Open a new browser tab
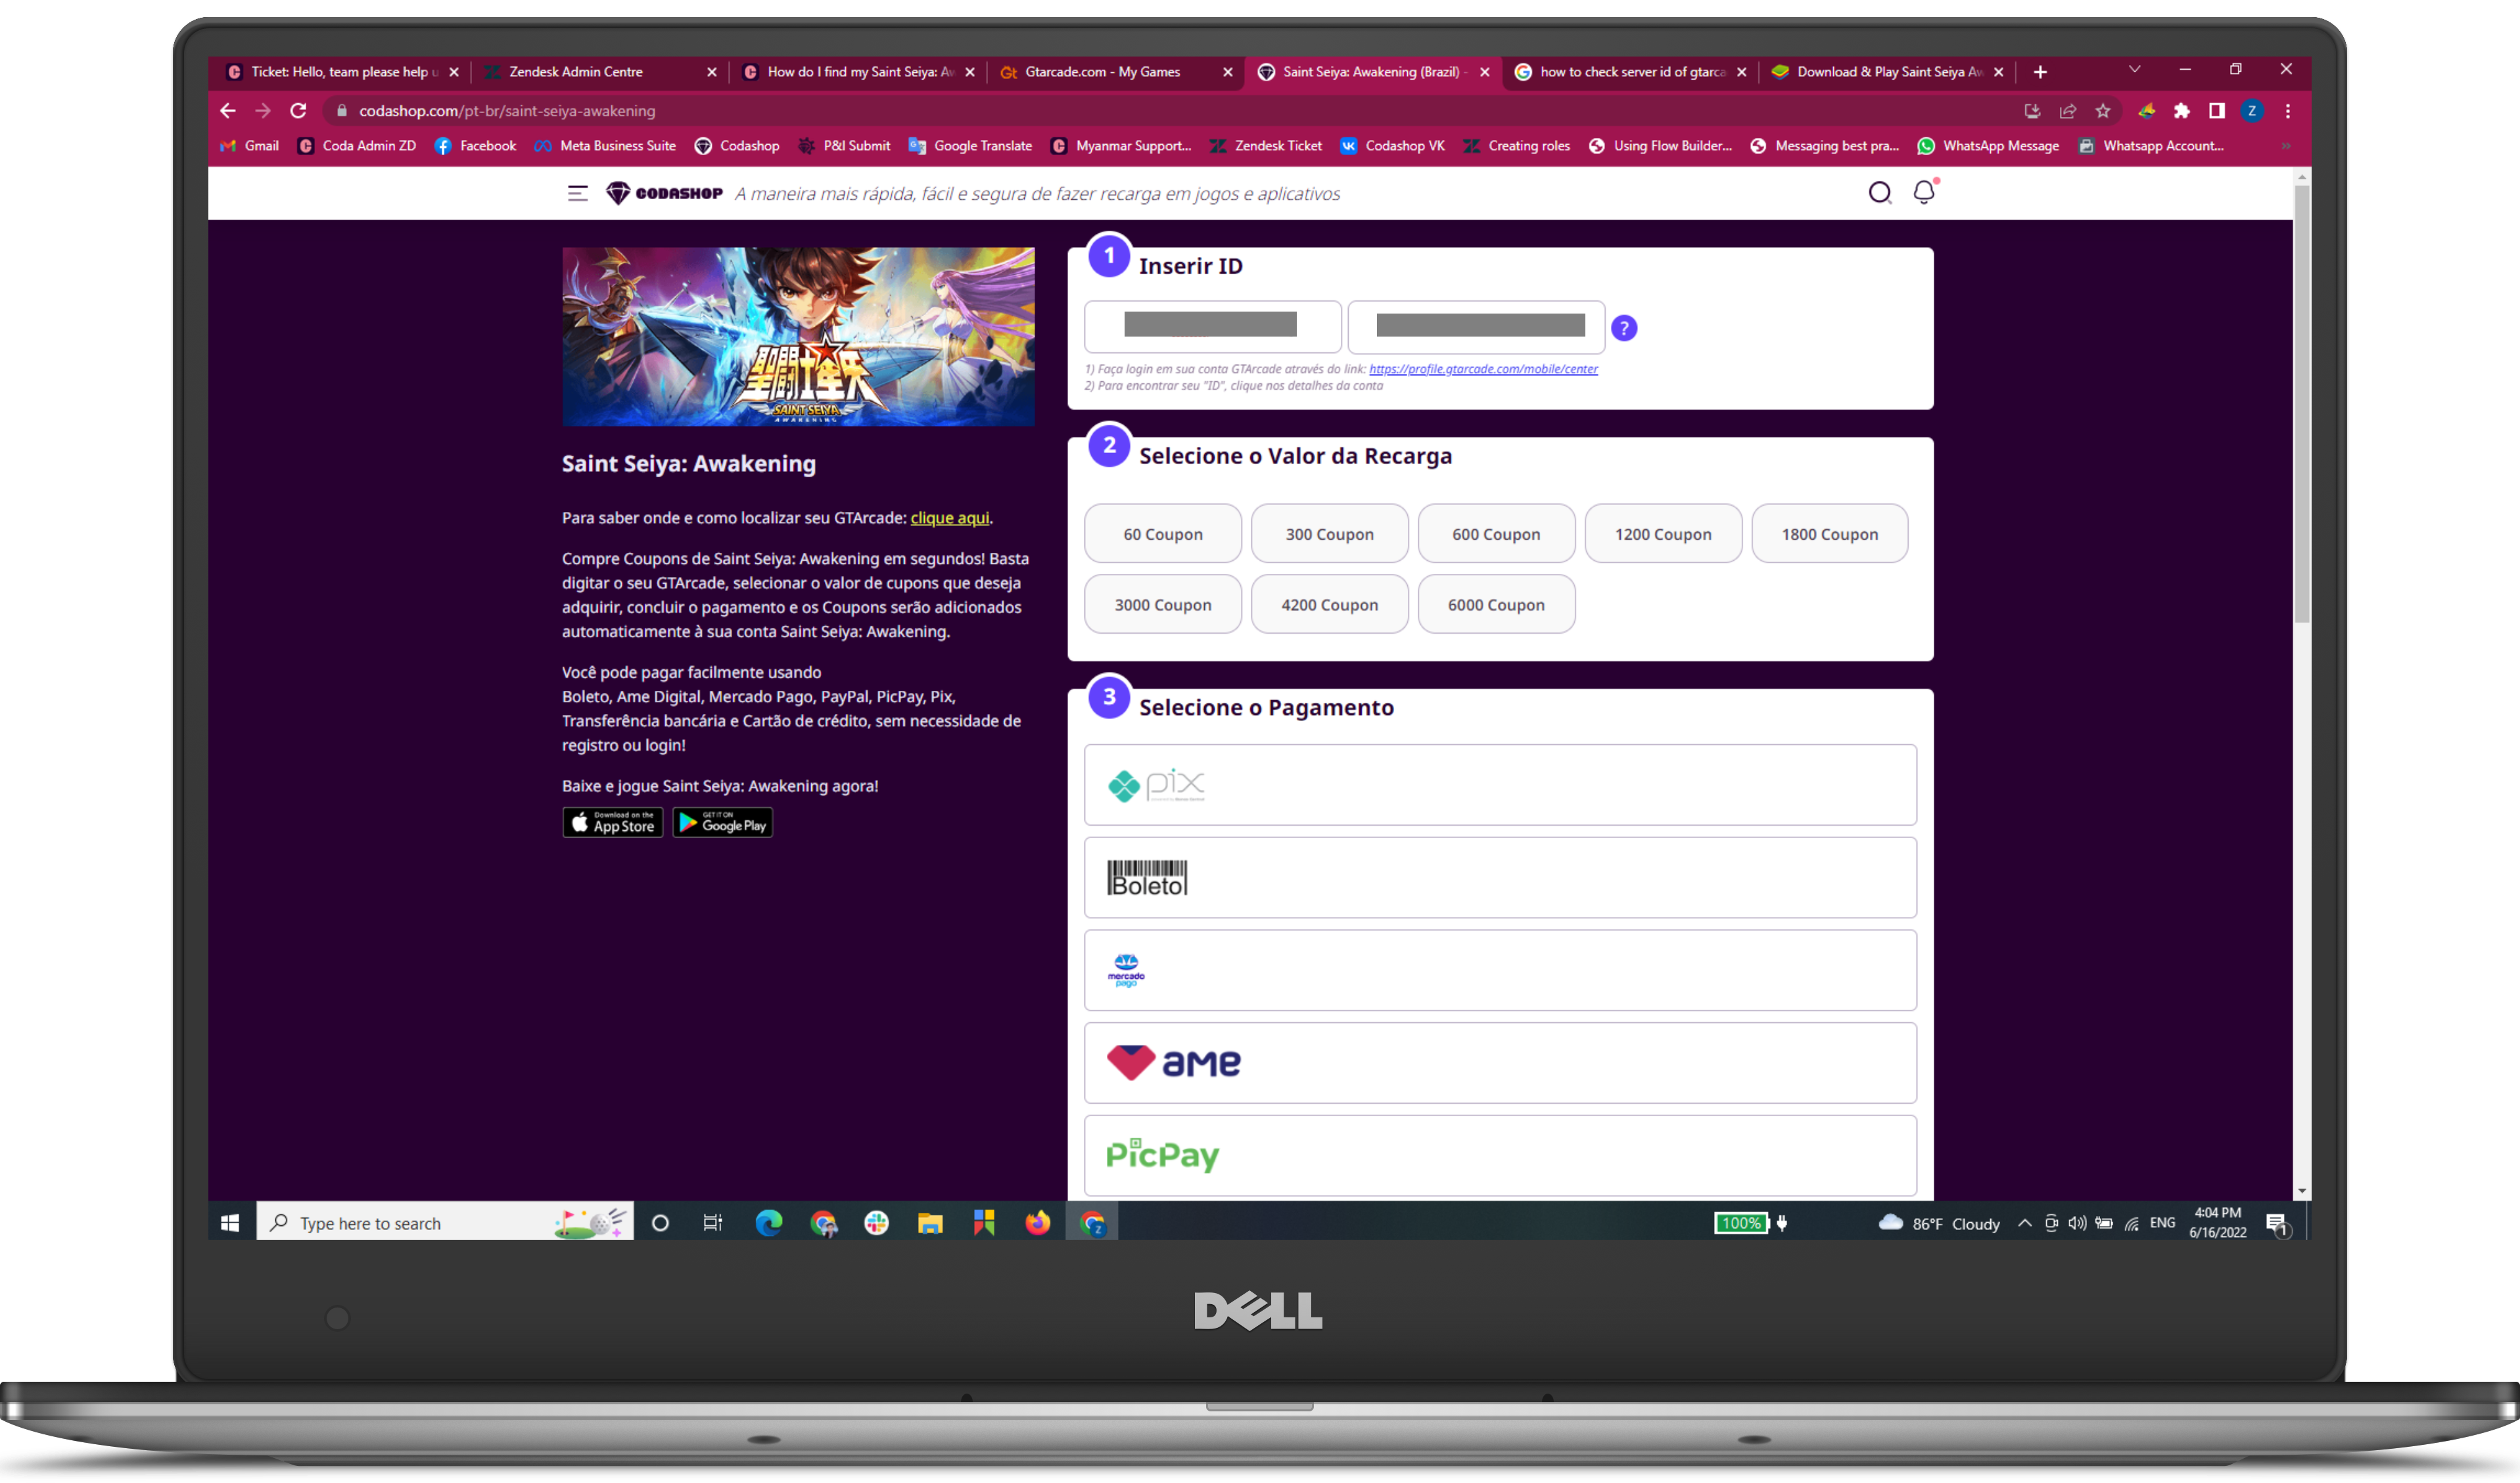The height and width of the screenshot is (1483, 2520). click(2040, 72)
